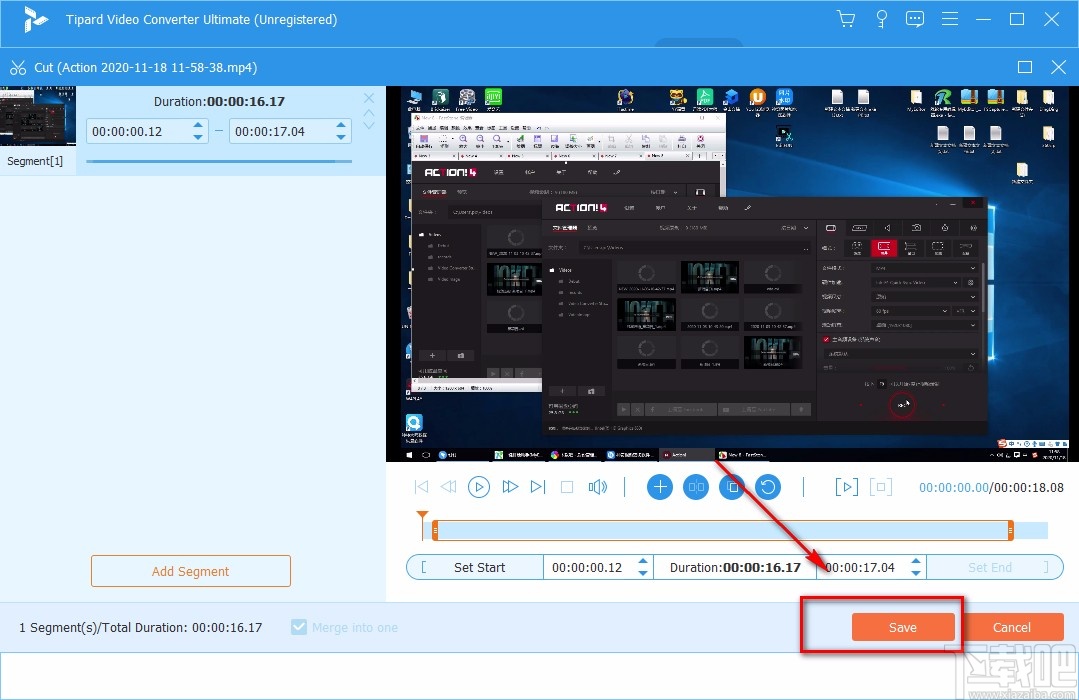Open the shopping cart purchase icon
Image resolution: width=1079 pixels, height=700 pixels.
pos(846,19)
